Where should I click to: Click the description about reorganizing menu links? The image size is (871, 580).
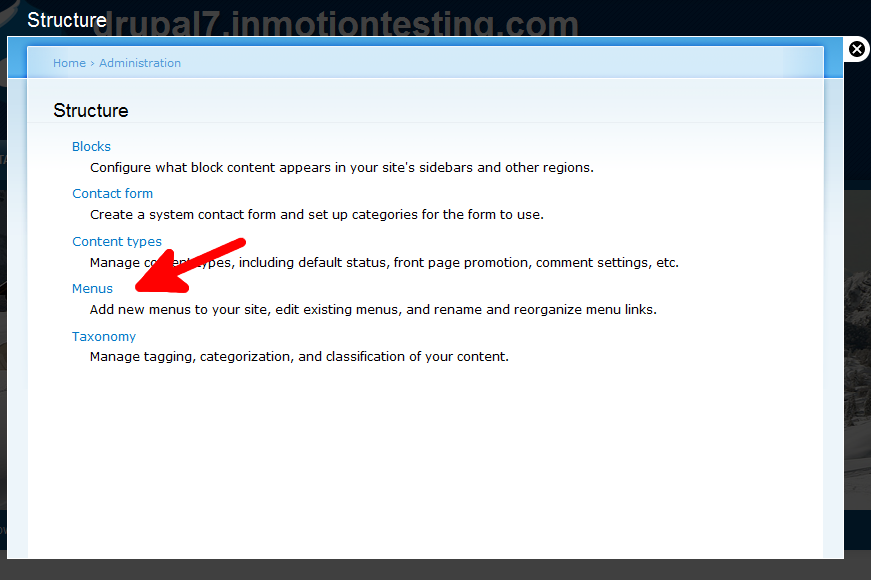click(373, 310)
